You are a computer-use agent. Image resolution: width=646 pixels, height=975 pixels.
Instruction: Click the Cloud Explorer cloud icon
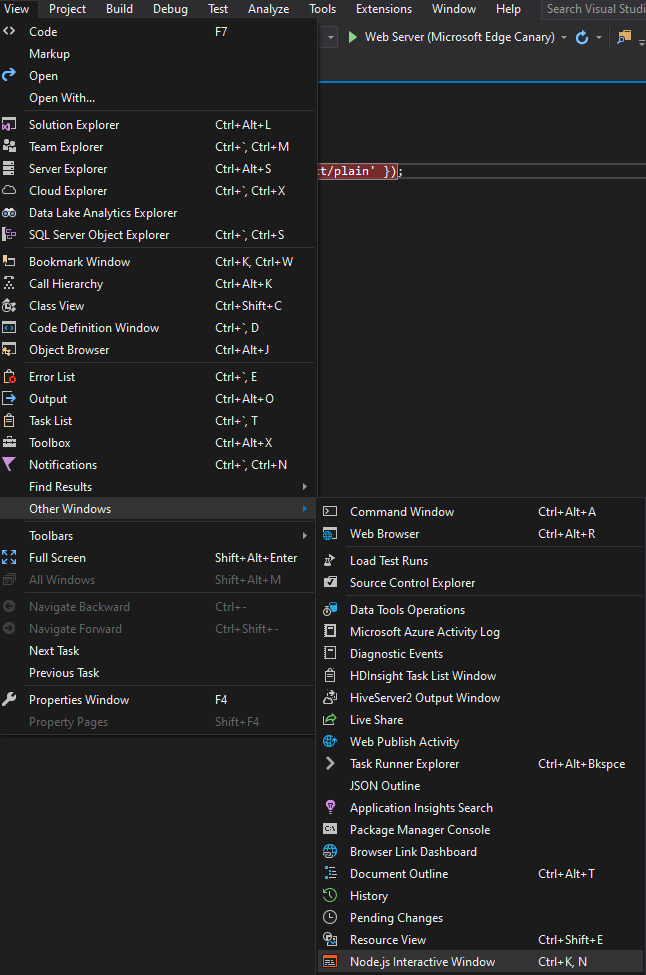(x=10, y=191)
